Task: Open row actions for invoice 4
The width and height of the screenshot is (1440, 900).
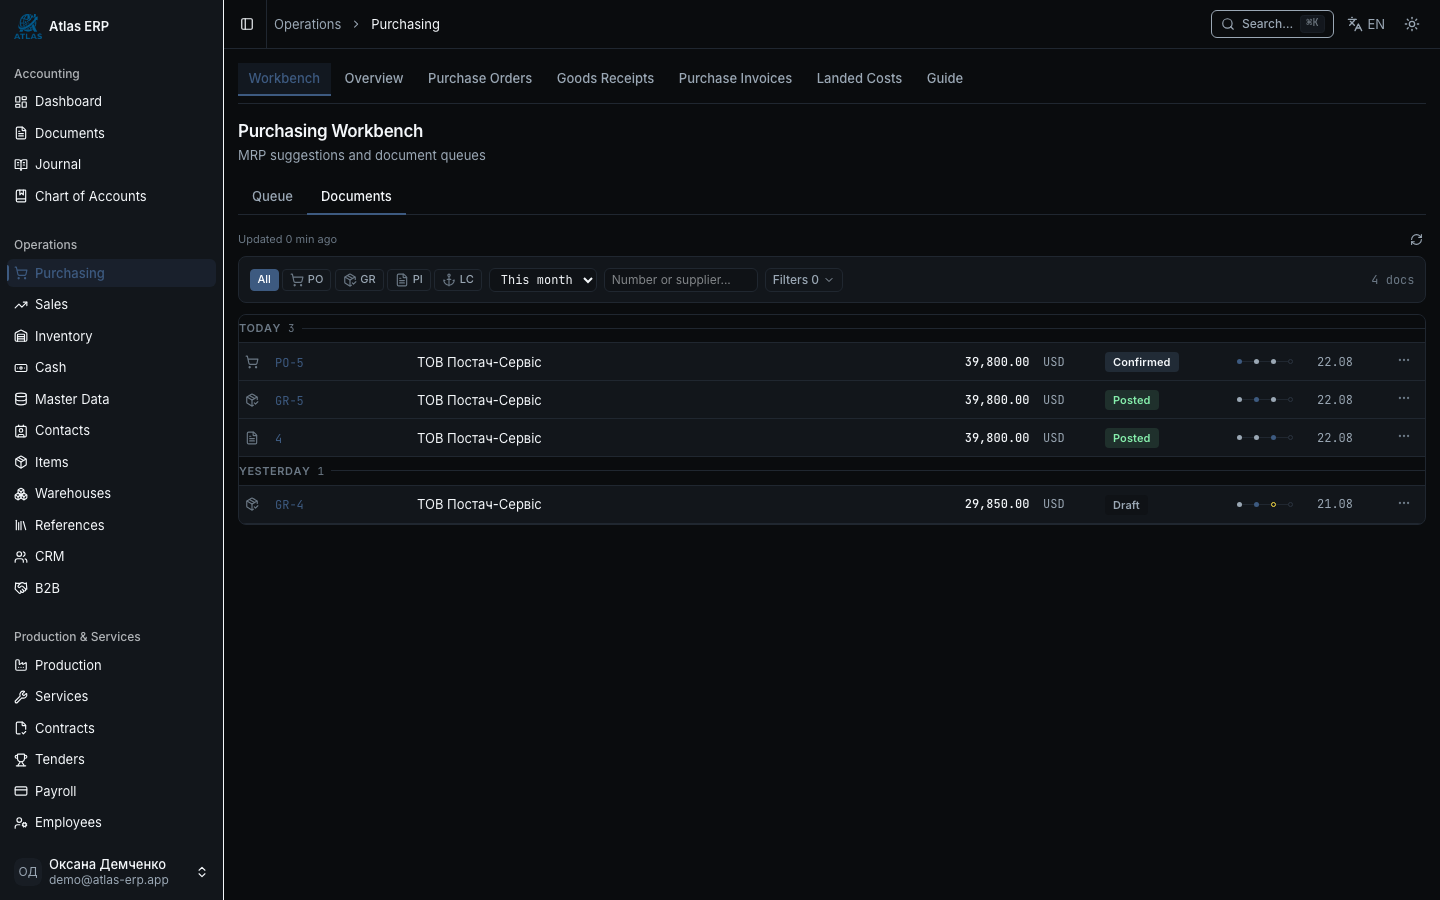Action: tap(1404, 437)
